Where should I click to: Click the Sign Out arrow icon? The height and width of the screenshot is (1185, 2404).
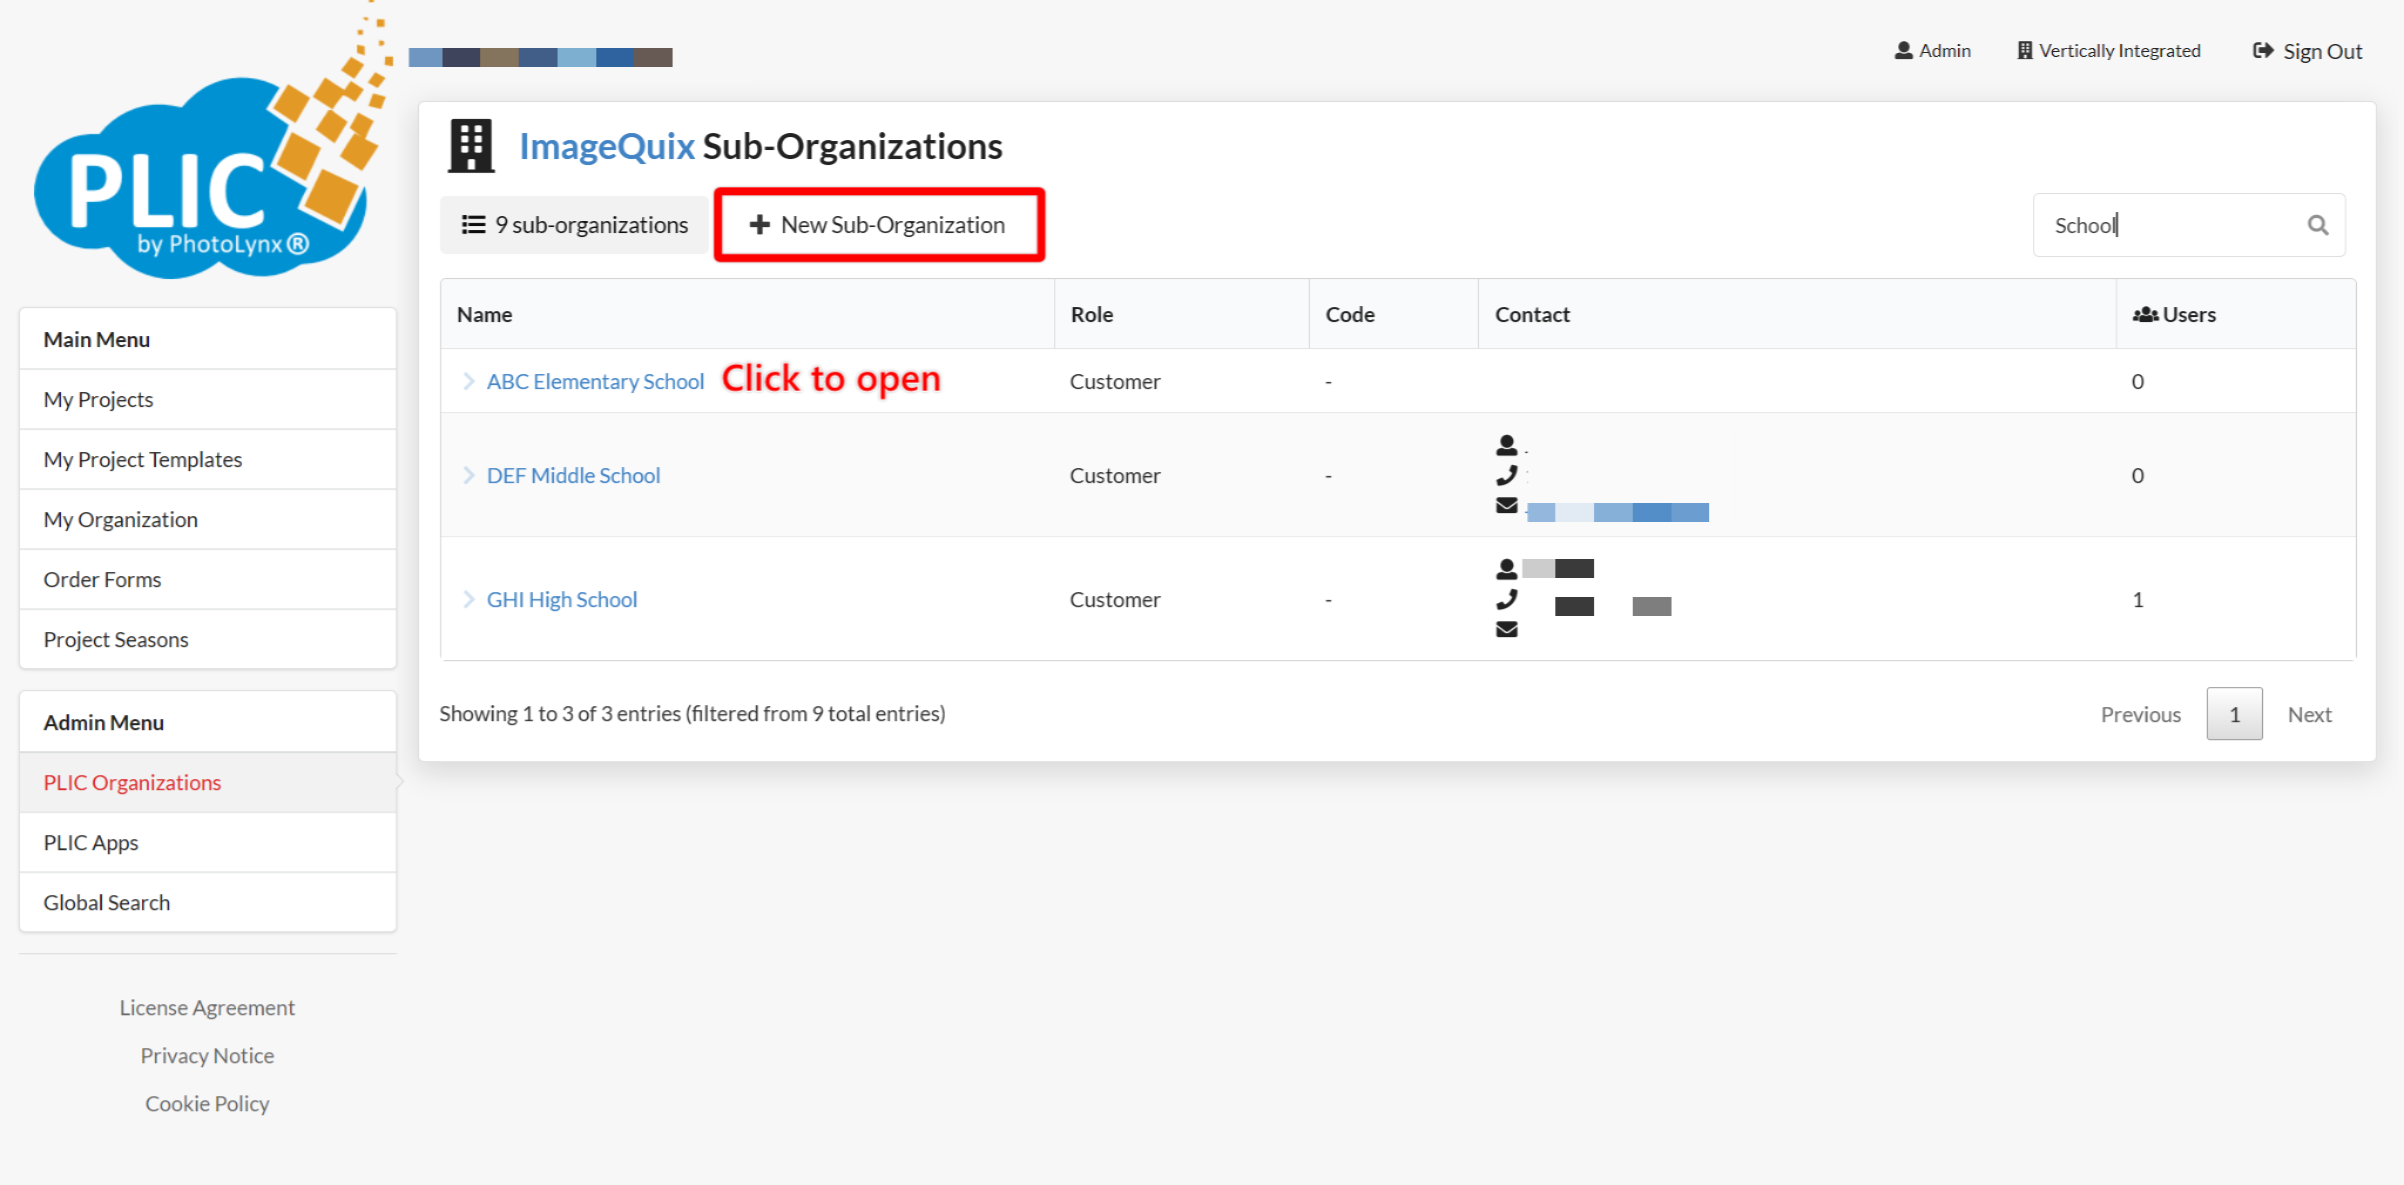click(x=2263, y=51)
